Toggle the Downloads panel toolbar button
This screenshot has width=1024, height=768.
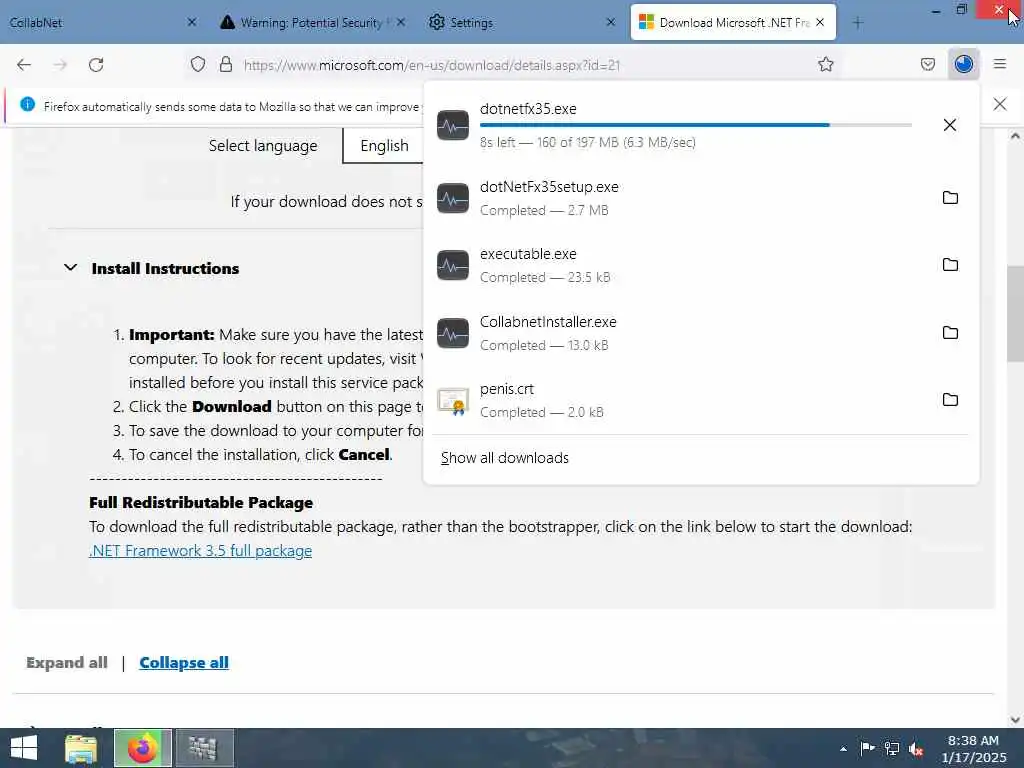coord(963,64)
